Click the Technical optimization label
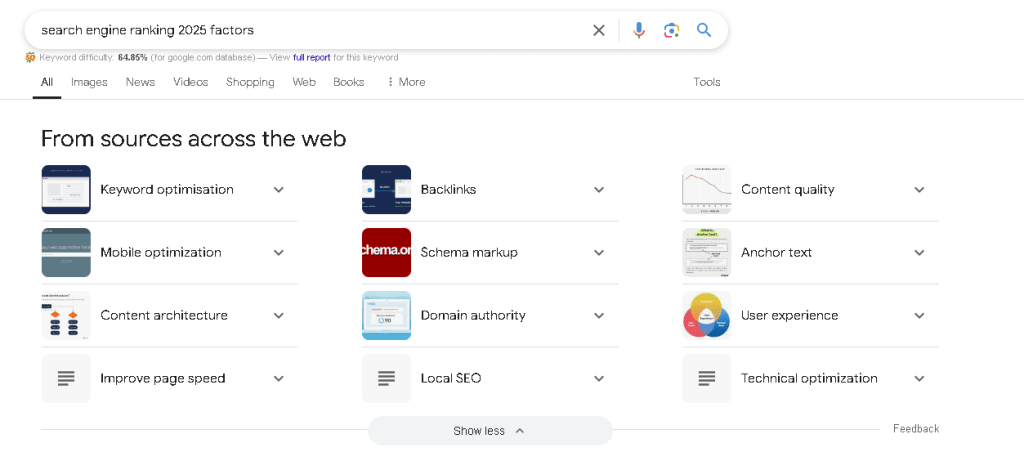1024x461 pixels. click(x=809, y=378)
